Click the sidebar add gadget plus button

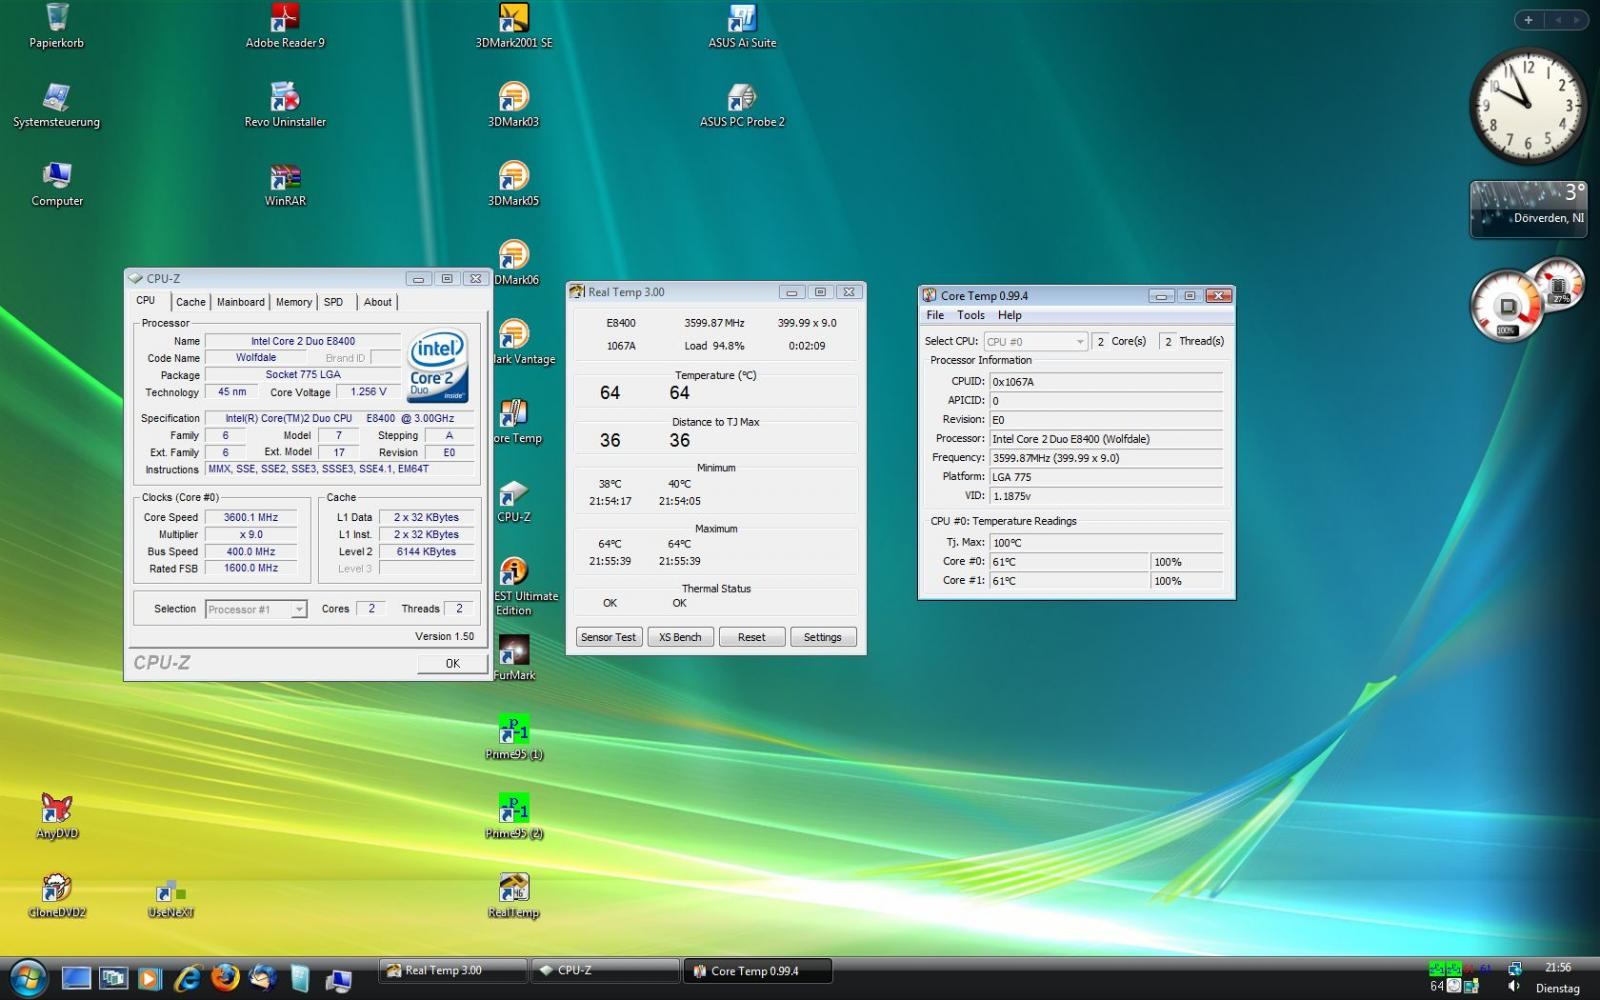(x=1528, y=20)
